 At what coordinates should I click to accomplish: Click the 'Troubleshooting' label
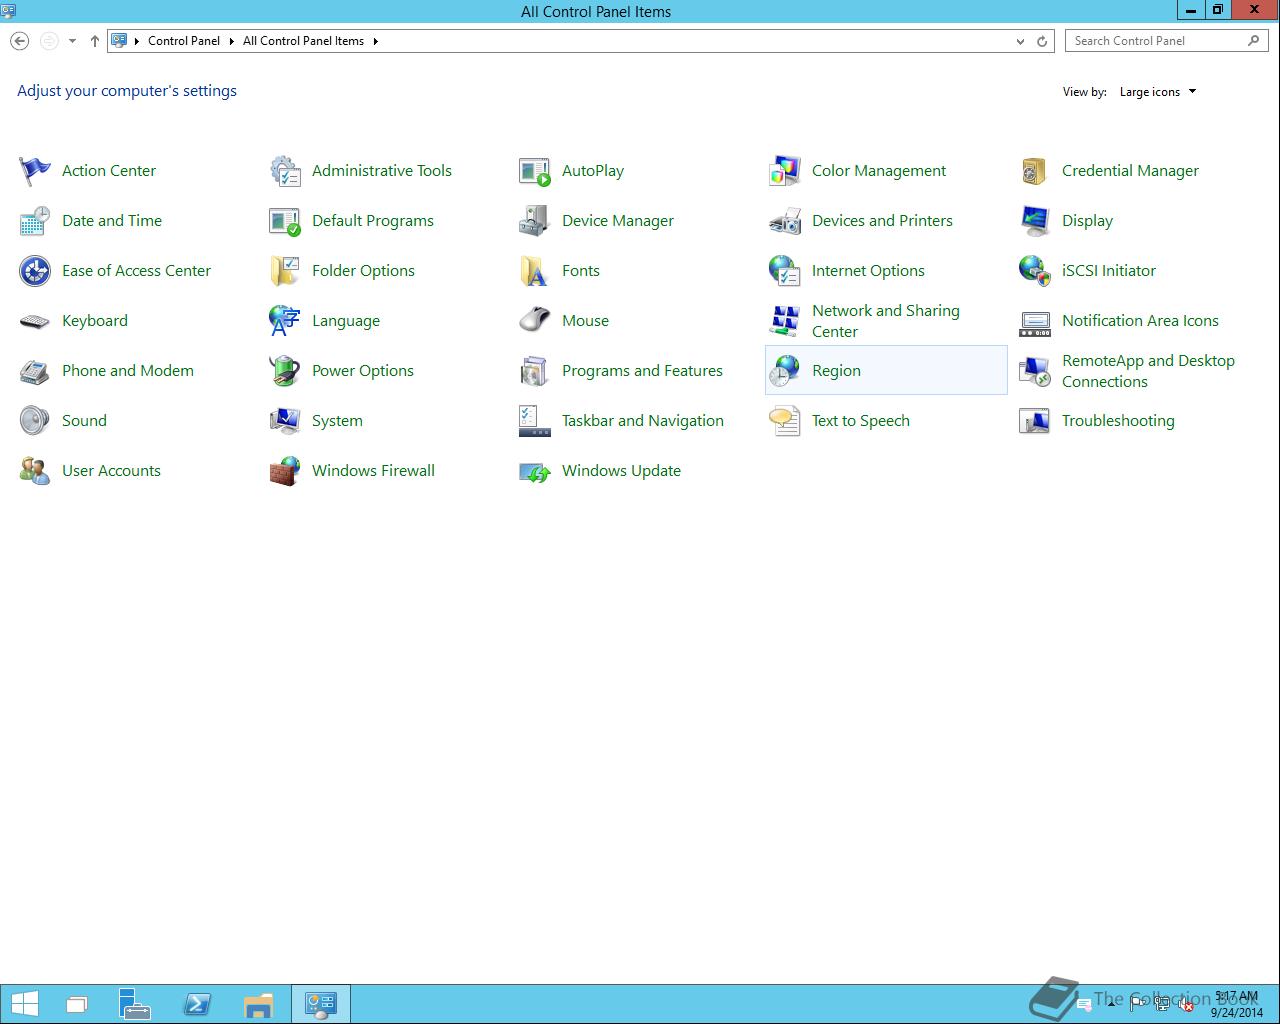tap(1118, 421)
